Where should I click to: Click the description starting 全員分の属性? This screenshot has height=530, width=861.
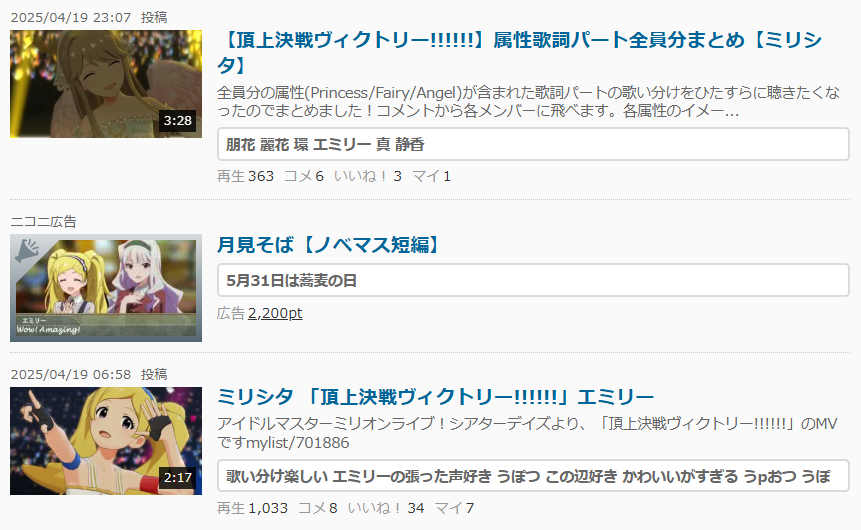pos(528,102)
